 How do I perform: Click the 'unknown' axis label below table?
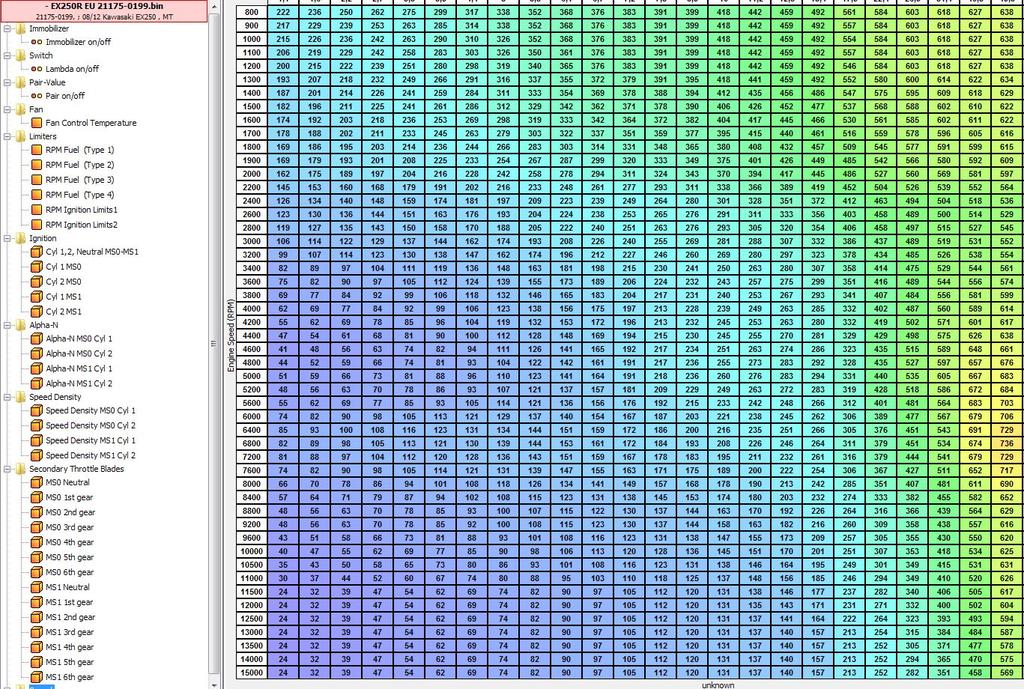718,685
